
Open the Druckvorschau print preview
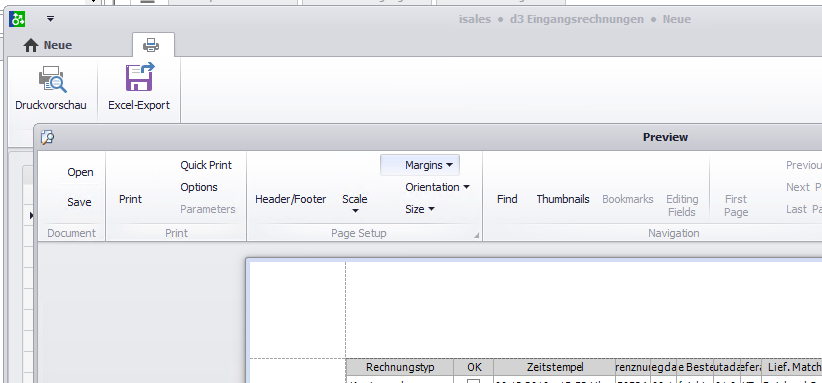coord(51,87)
